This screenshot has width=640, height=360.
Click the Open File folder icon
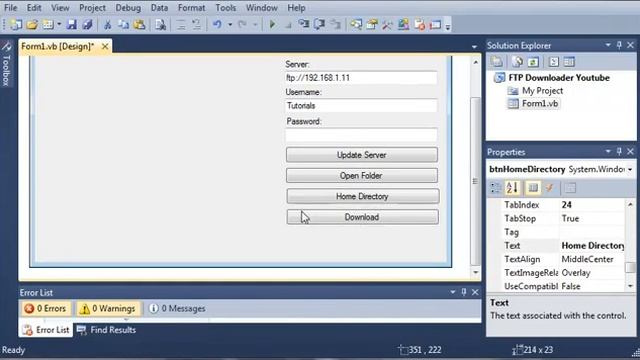pos(32,24)
